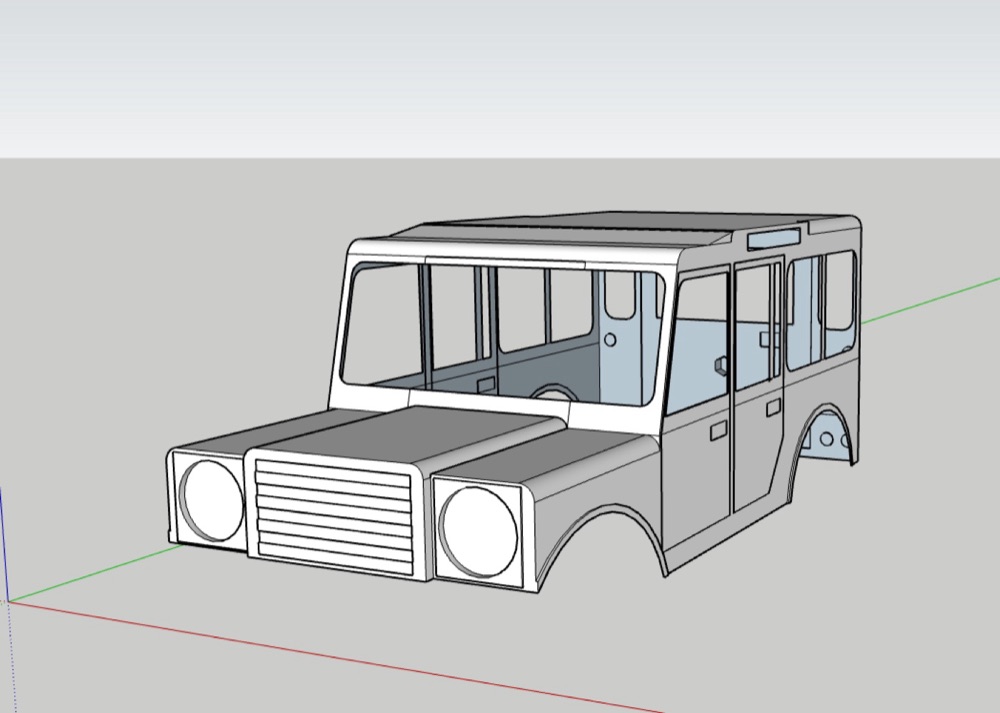Click the front door handle rectangle

click(x=718, y=431)
